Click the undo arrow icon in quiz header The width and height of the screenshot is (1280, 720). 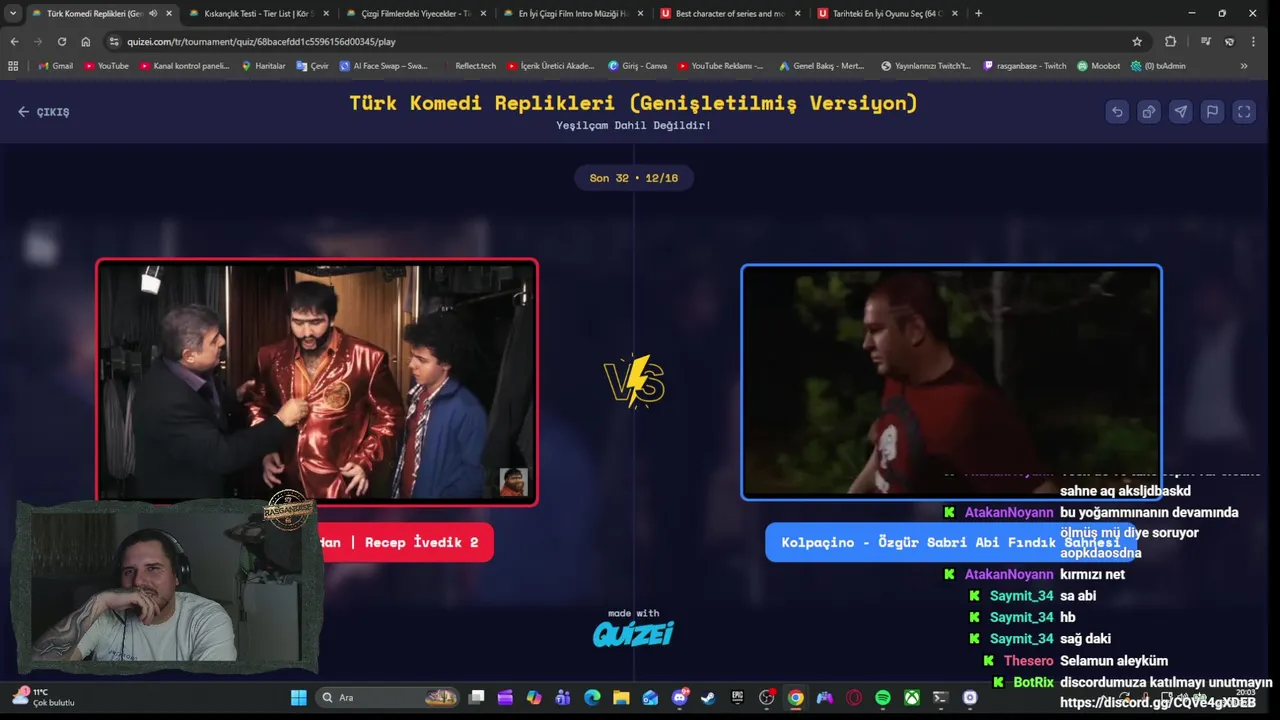1117,112
